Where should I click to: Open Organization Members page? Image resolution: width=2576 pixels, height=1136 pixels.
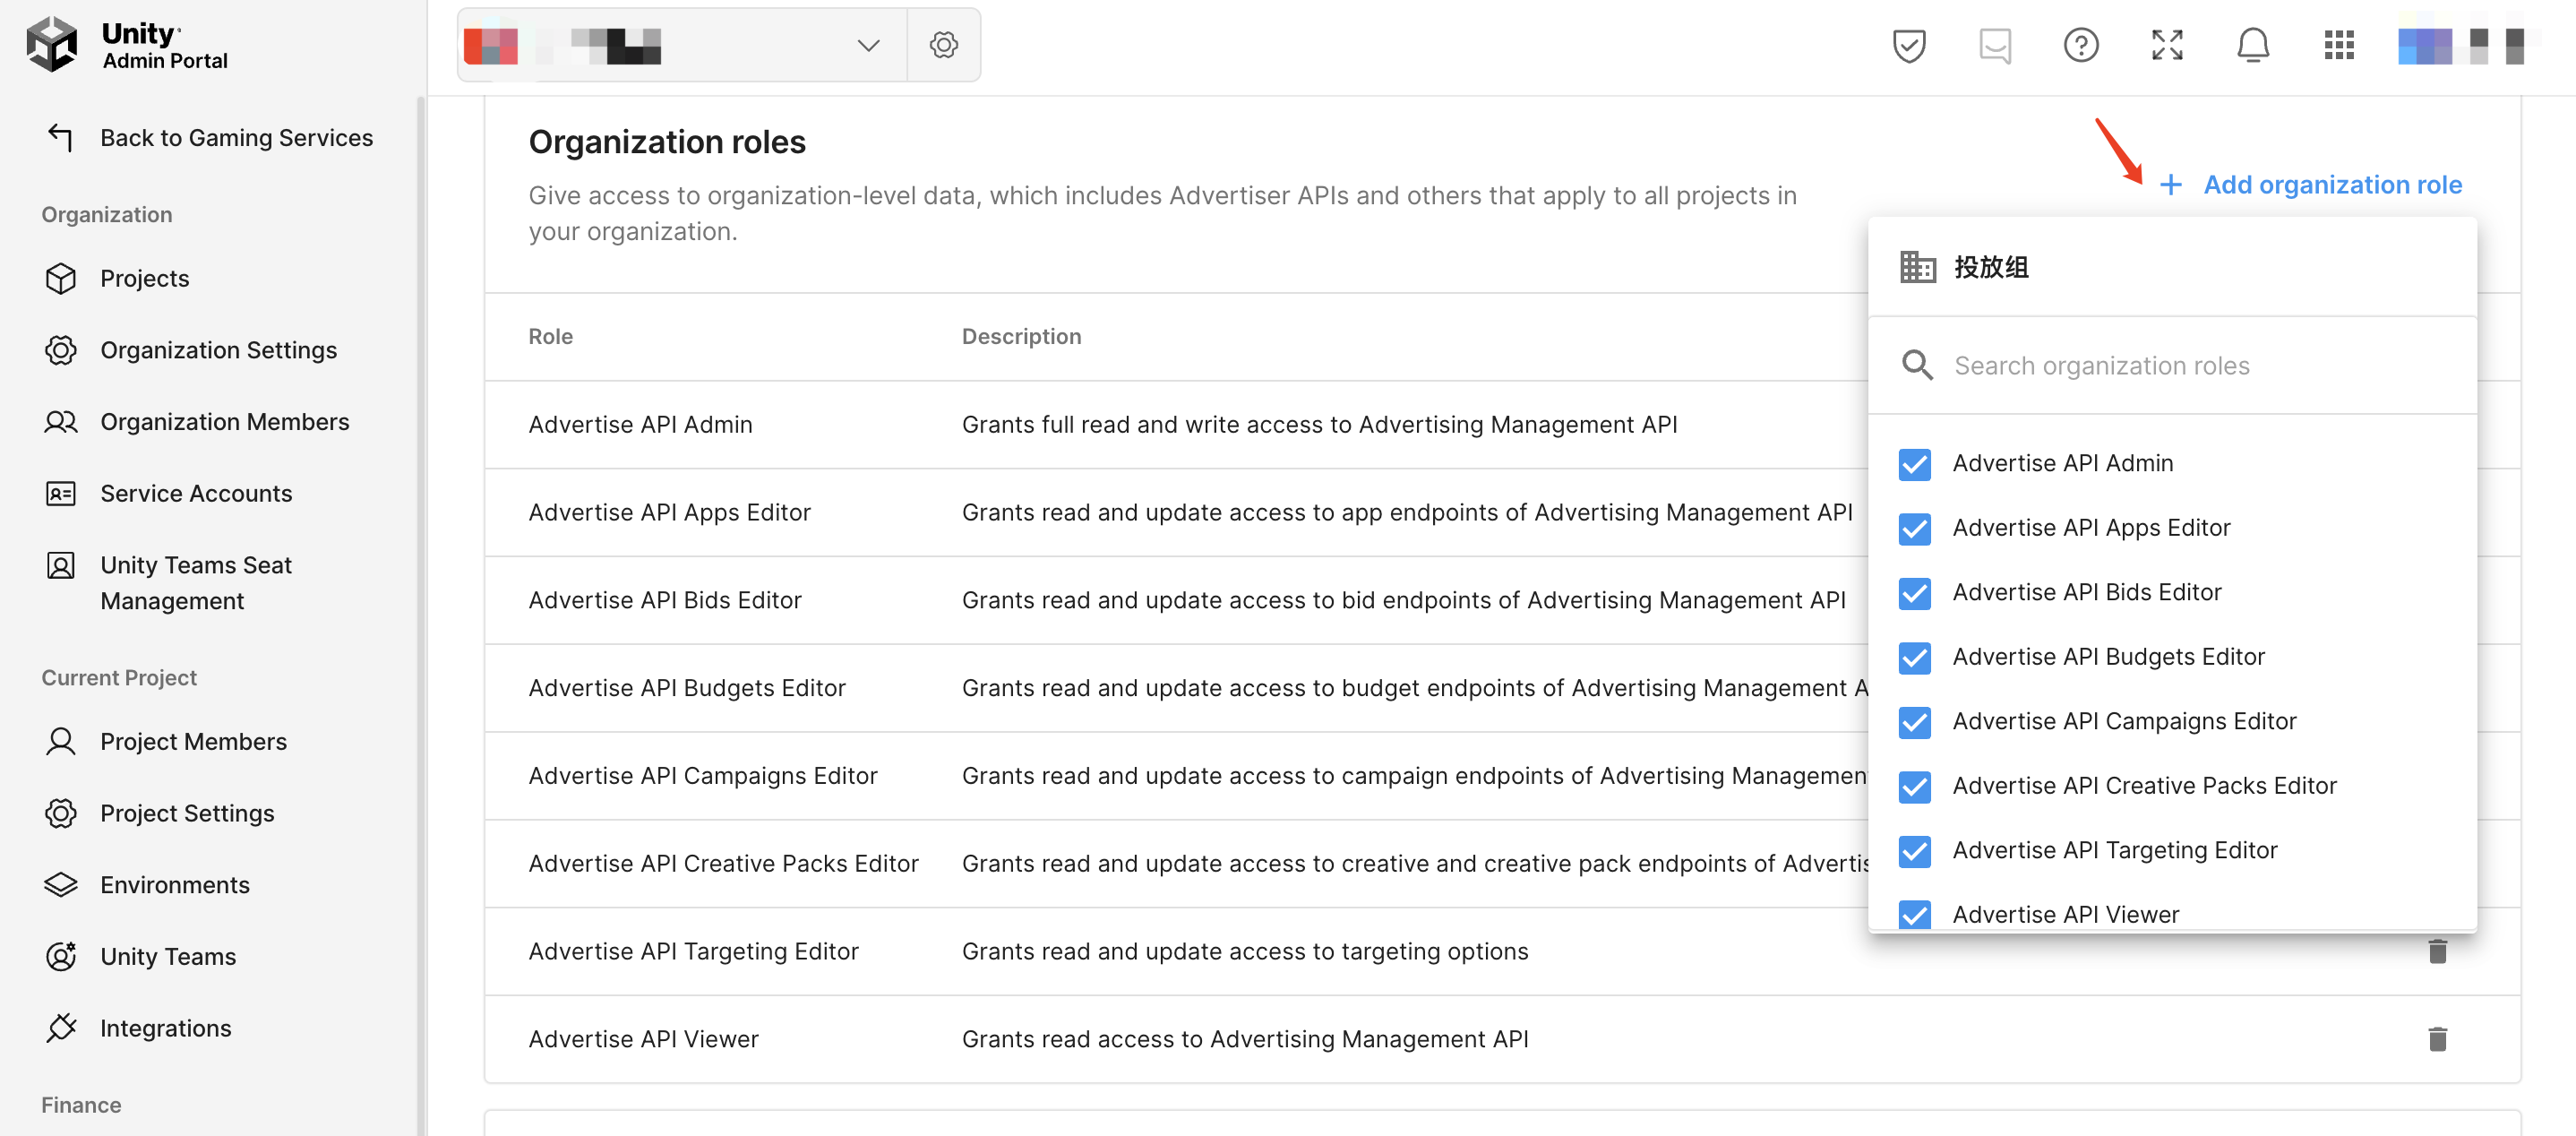225,422
